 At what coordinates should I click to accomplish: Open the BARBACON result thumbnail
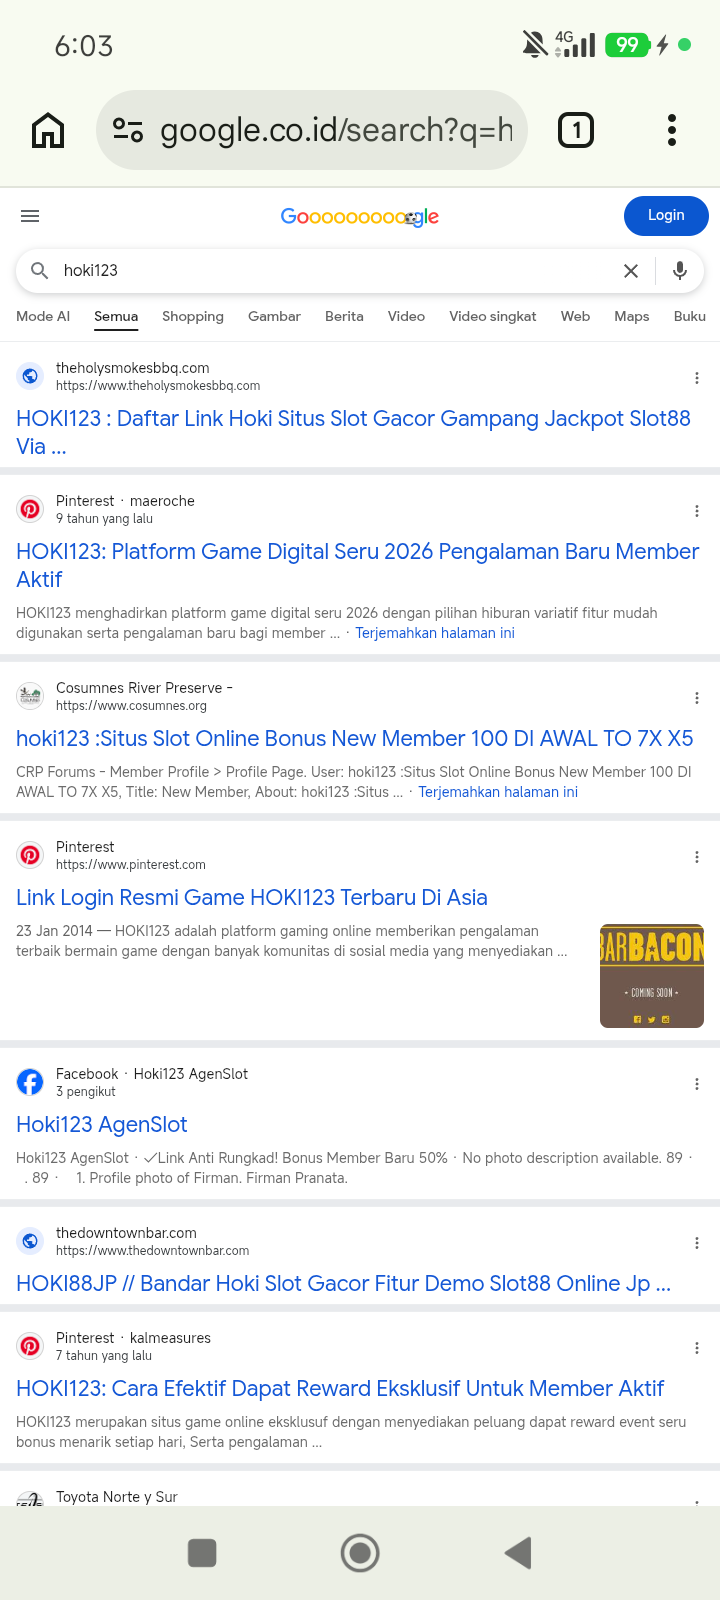pos(652,976)
